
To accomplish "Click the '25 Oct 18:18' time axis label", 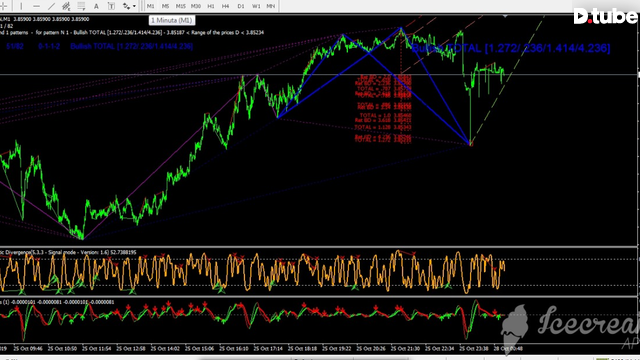I will [x=302, y=349].
